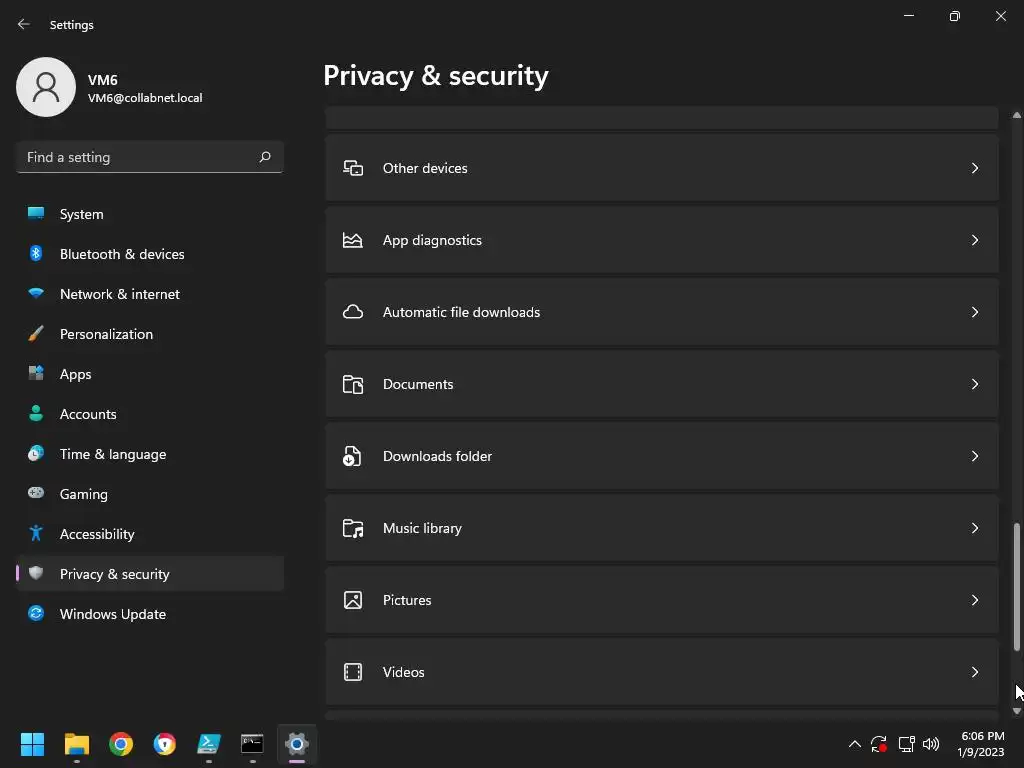Screen dimensions: 1024x768
Task: Expand the Videos row chevron
Action: point(975,672)
